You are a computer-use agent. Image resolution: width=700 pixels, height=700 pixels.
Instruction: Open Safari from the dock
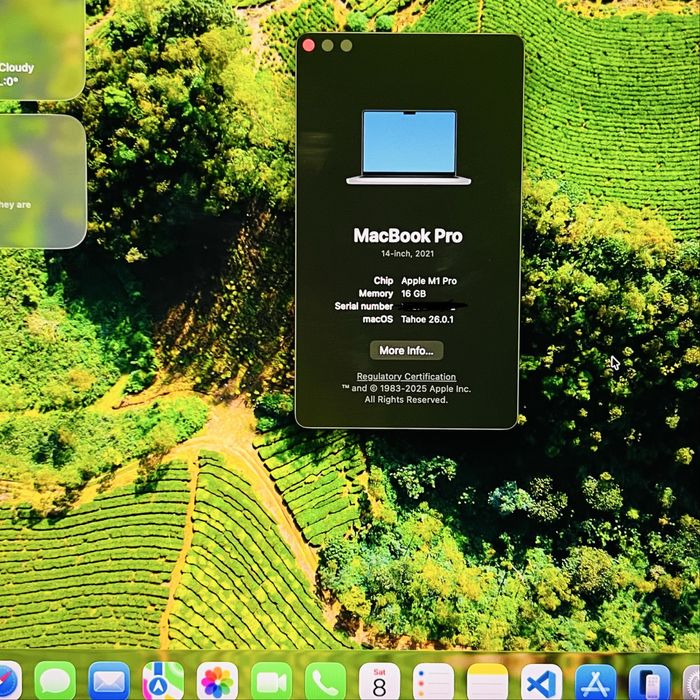click(x=9, y=681)
